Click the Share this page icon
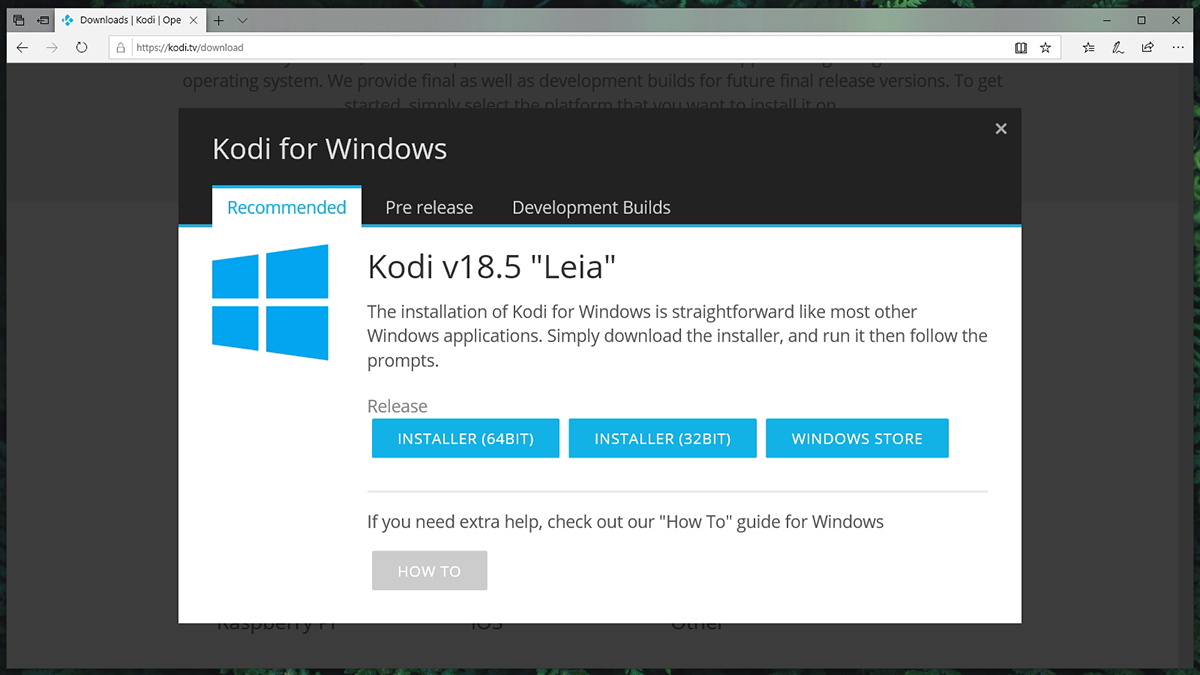 click(x=1147, y=47)
